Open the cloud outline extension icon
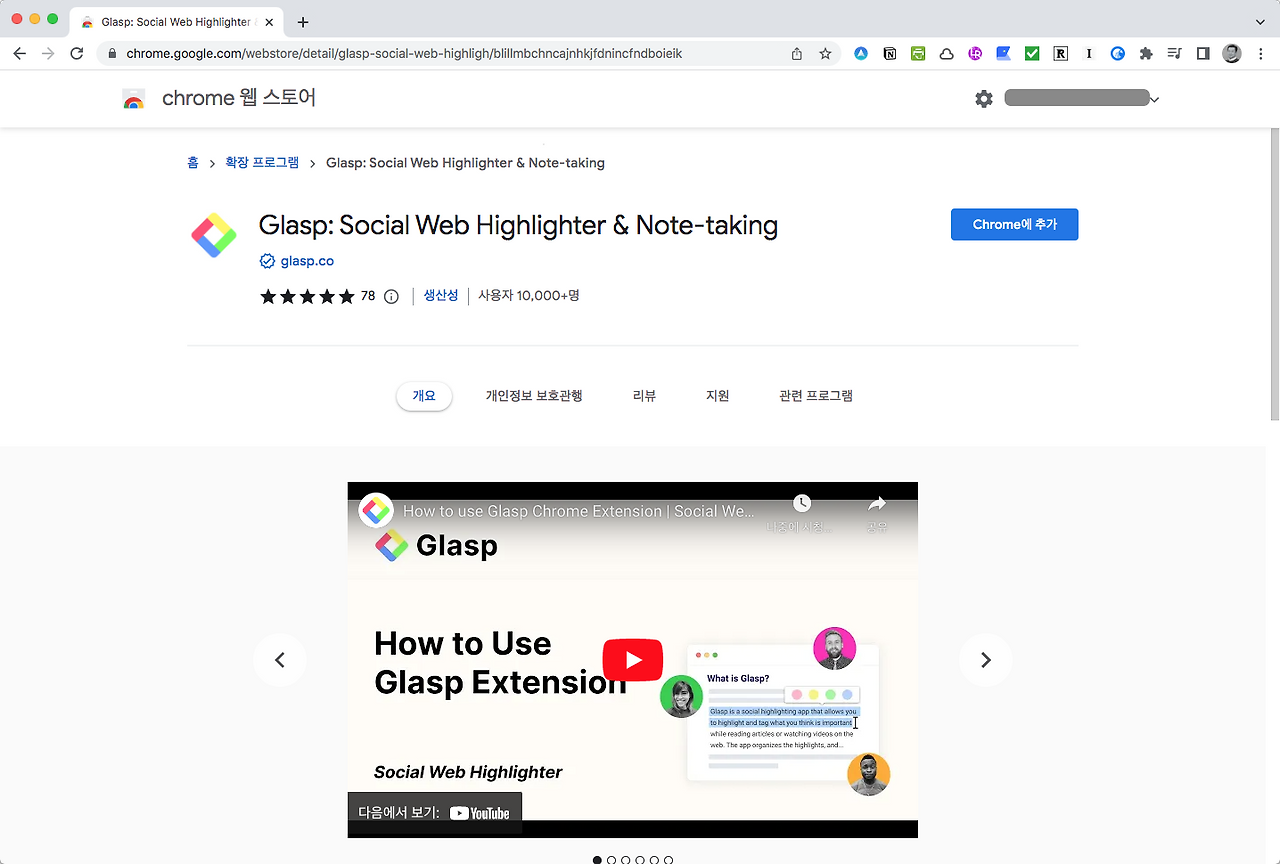This screenshot has width=1280, height=864. [x=946, y=54]
